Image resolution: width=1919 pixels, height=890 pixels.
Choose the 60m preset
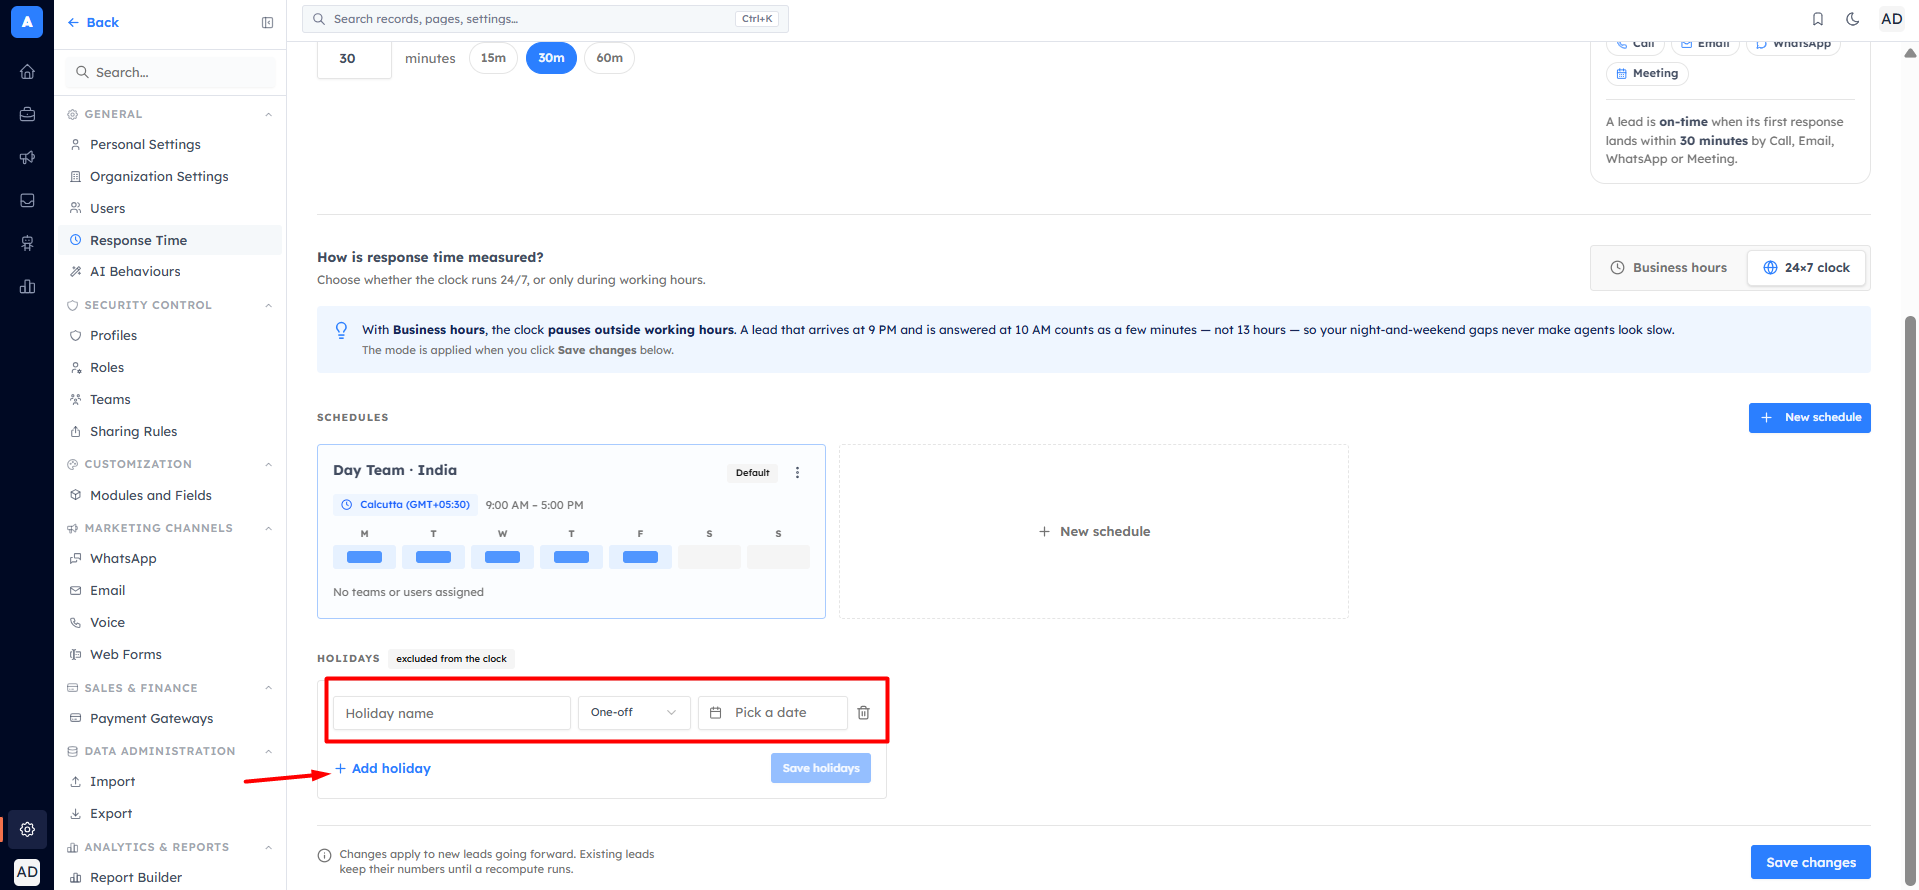point(609,58)
